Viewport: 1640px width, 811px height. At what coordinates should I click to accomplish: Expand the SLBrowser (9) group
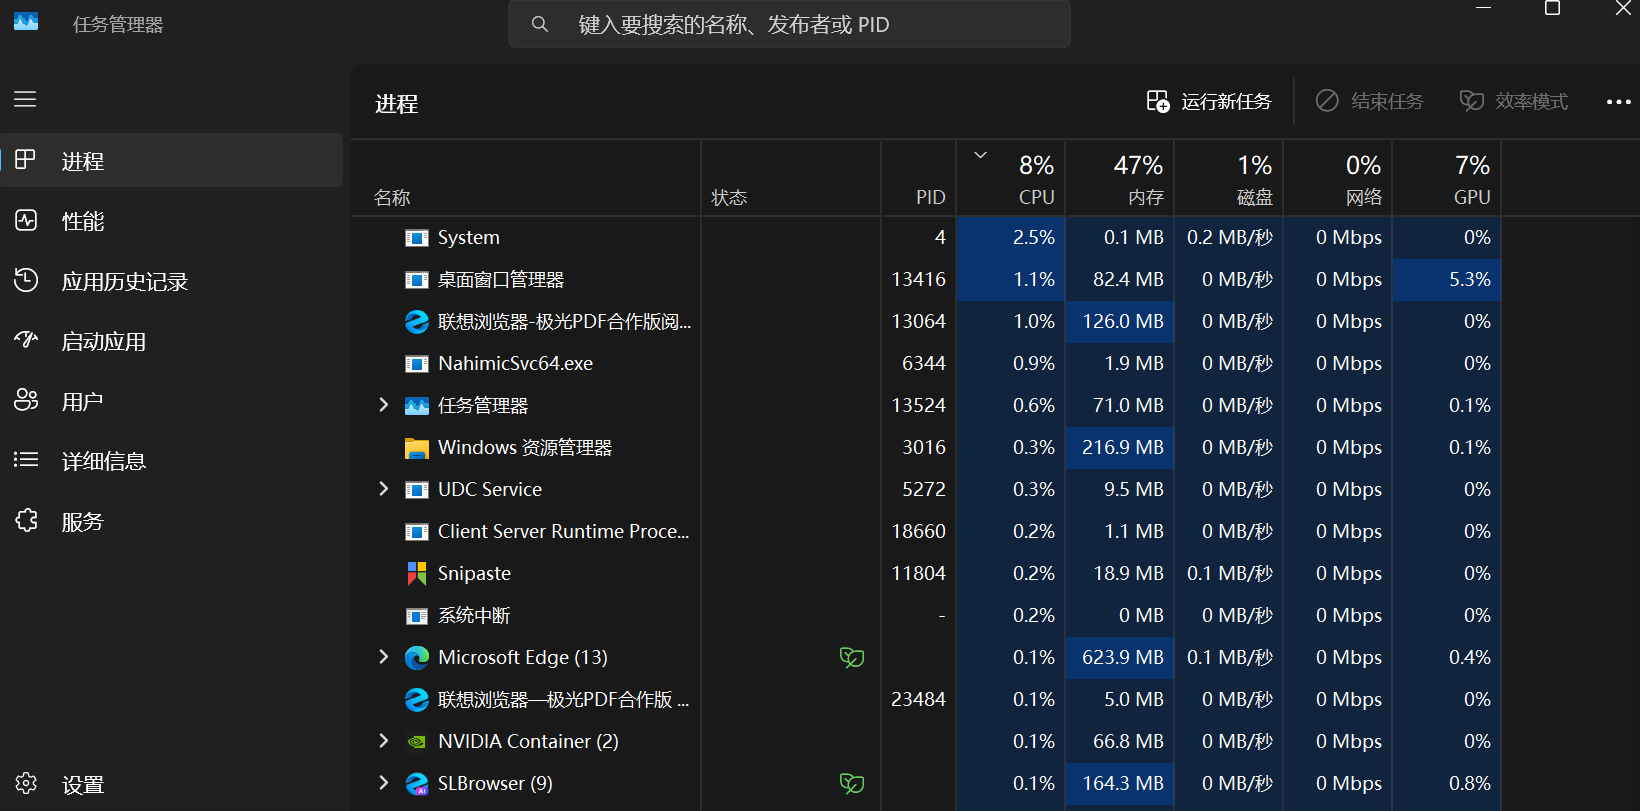tap(383, 783)
